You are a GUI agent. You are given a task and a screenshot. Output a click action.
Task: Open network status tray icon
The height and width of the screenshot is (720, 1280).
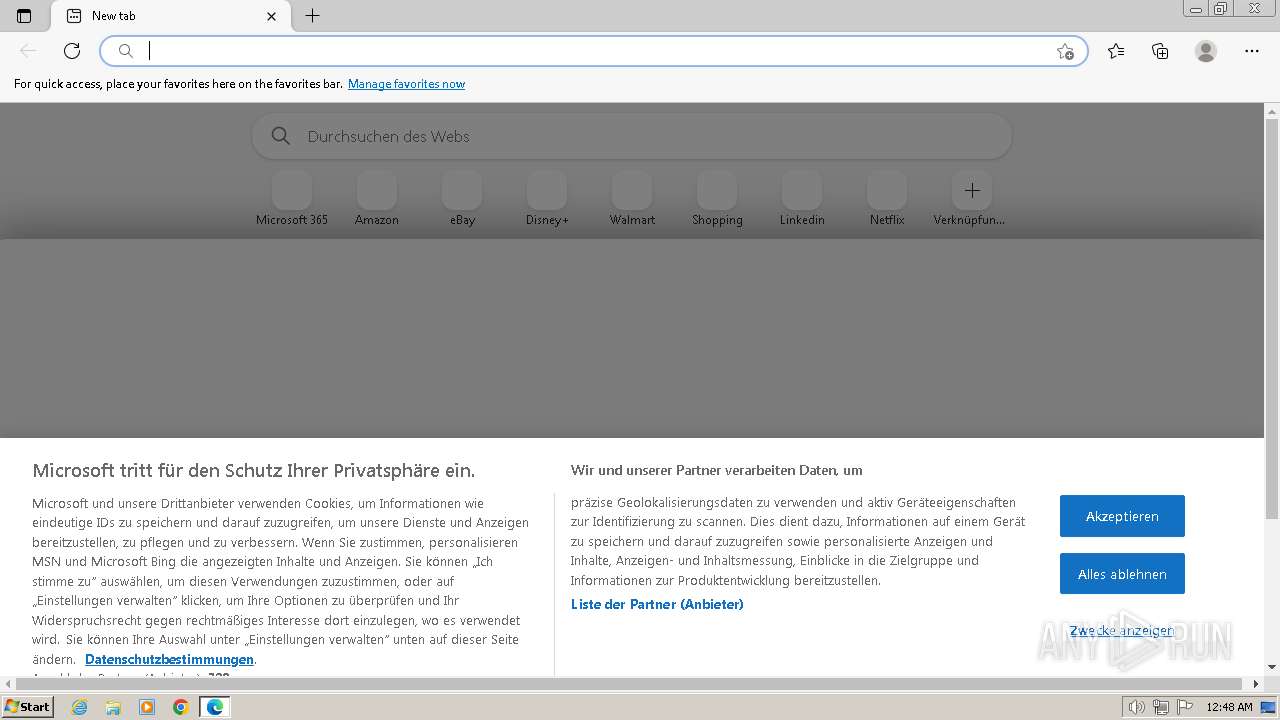1160,707
